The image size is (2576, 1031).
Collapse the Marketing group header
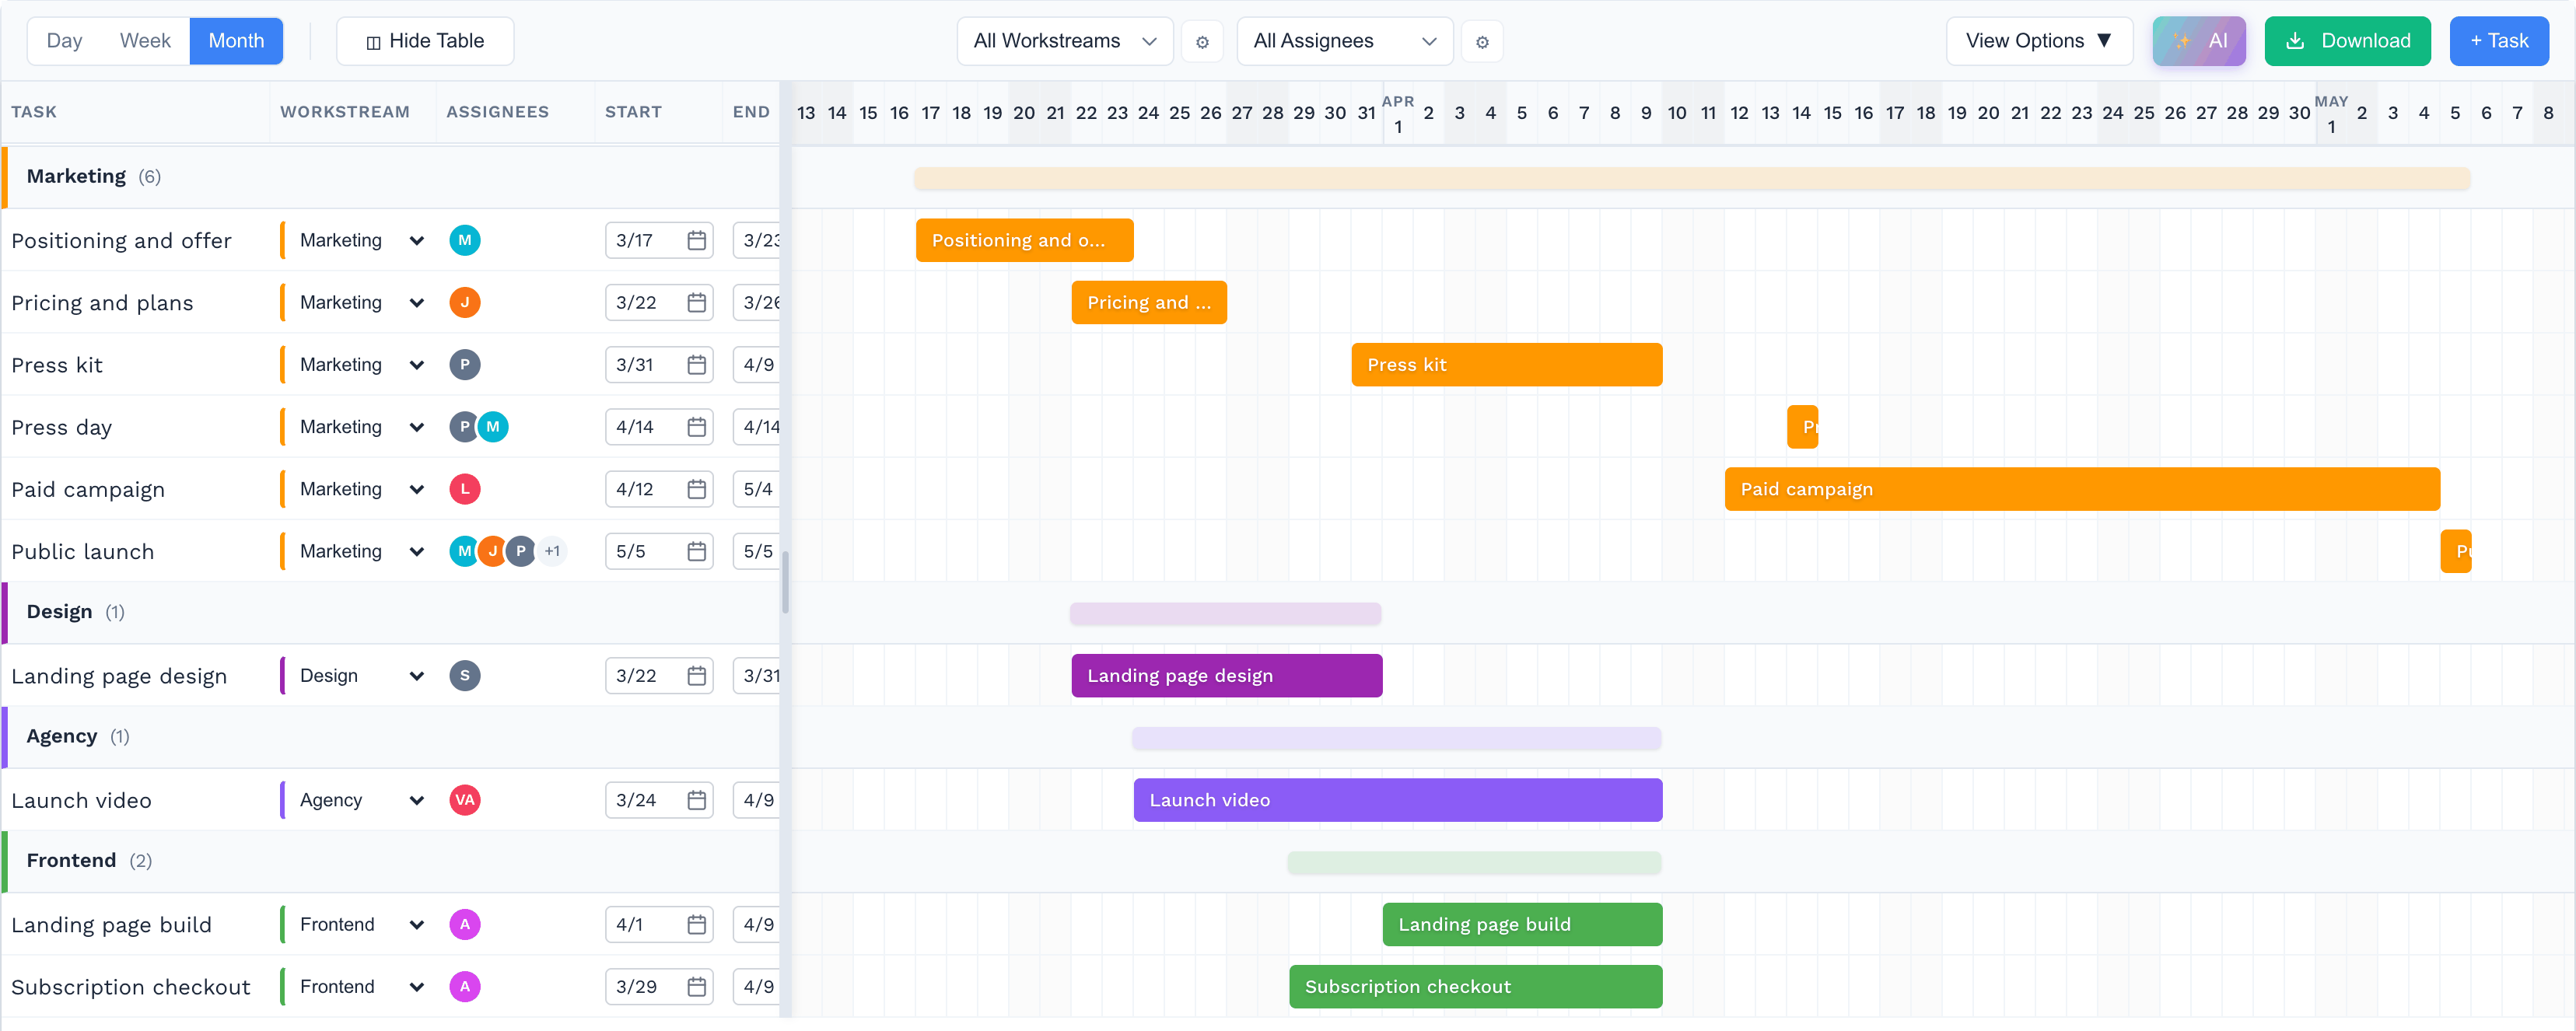pyautogui.click(x=390, y=177)
